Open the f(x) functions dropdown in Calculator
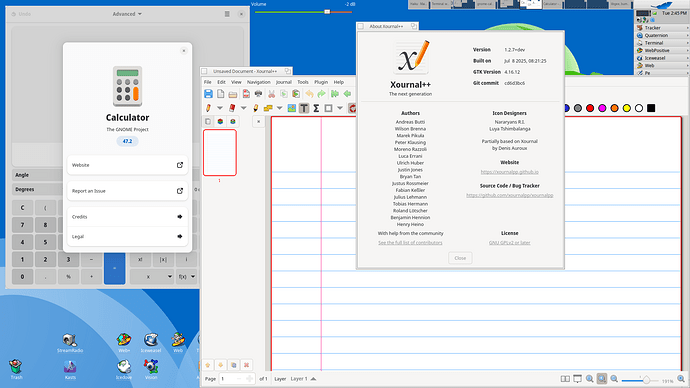The image size is (690, 388). (x=186, y=277)
